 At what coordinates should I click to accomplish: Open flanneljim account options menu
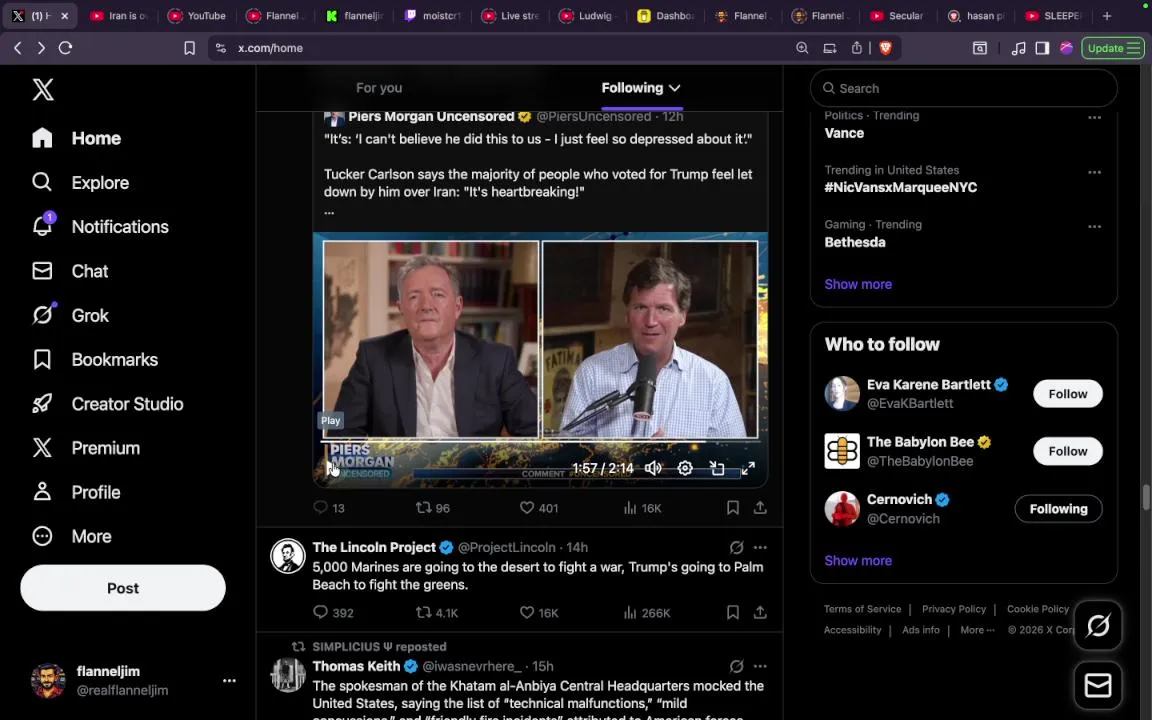229,681
